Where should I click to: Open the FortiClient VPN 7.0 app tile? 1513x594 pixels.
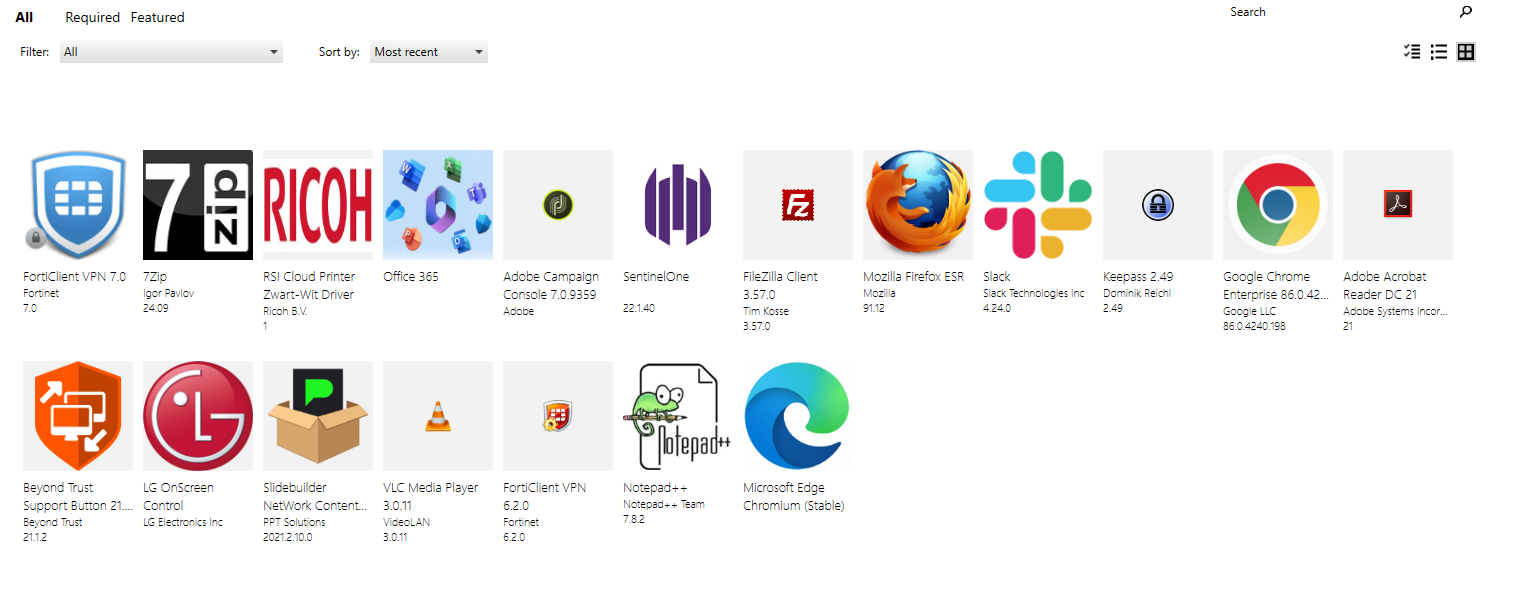pos(78,205)
